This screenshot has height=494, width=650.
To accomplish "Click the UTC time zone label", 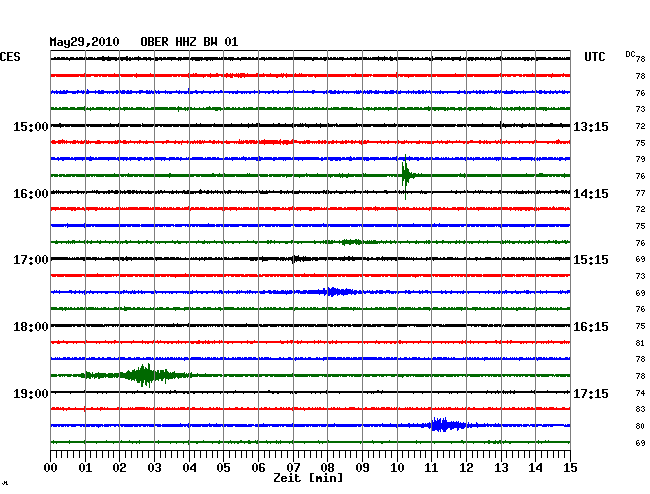I will click(x=594, y=57).
